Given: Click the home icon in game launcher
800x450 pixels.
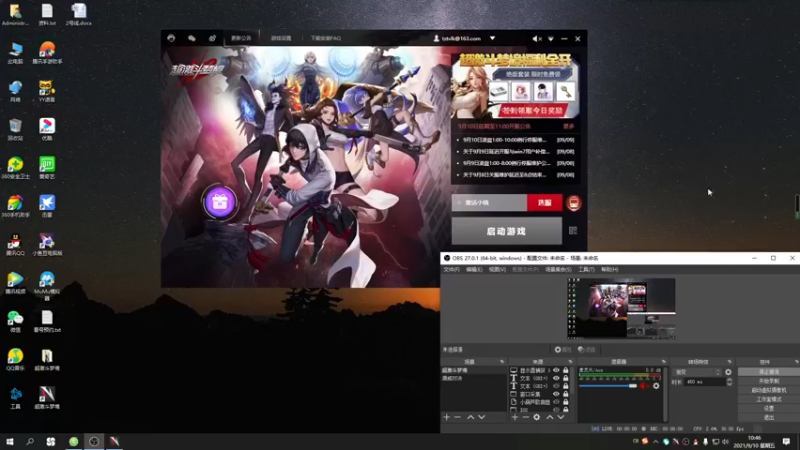Looking at the screenshot, I should point(171,38).
